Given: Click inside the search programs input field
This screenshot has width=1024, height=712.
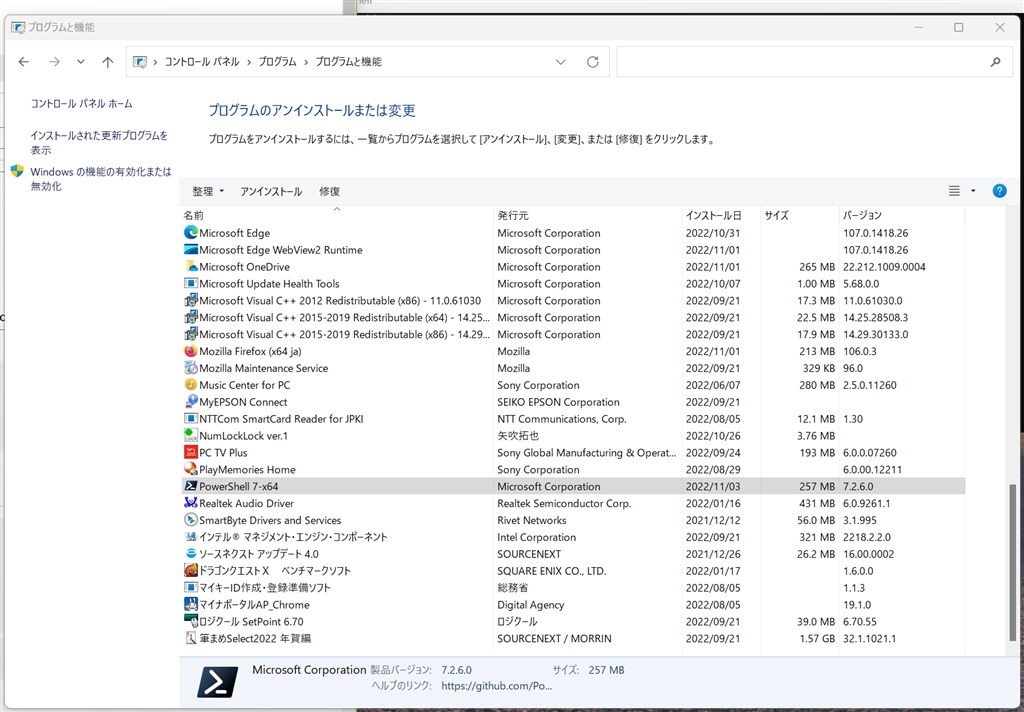Looking at the screenshot, I should click(803, 62).
